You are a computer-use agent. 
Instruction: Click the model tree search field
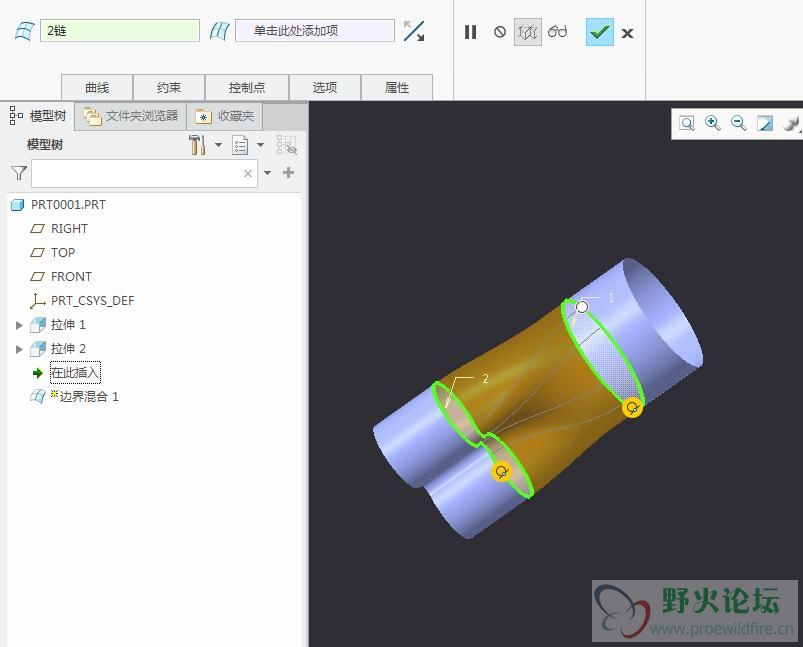click(x=144, y=173)
